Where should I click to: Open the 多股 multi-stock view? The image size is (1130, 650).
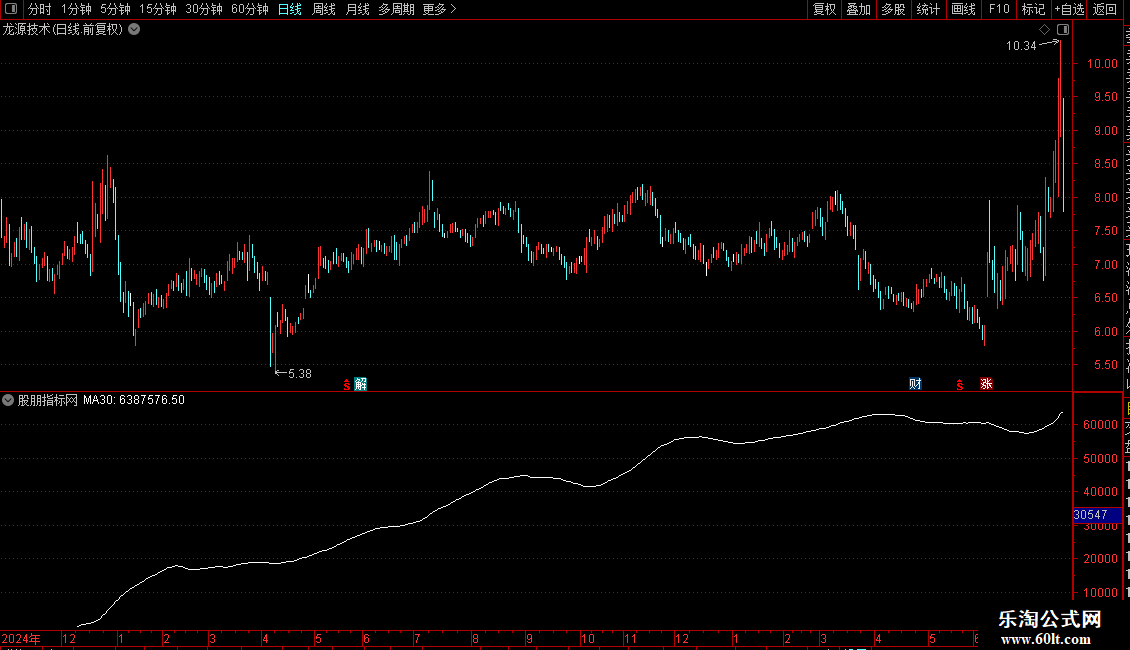[x=894, y=9]
